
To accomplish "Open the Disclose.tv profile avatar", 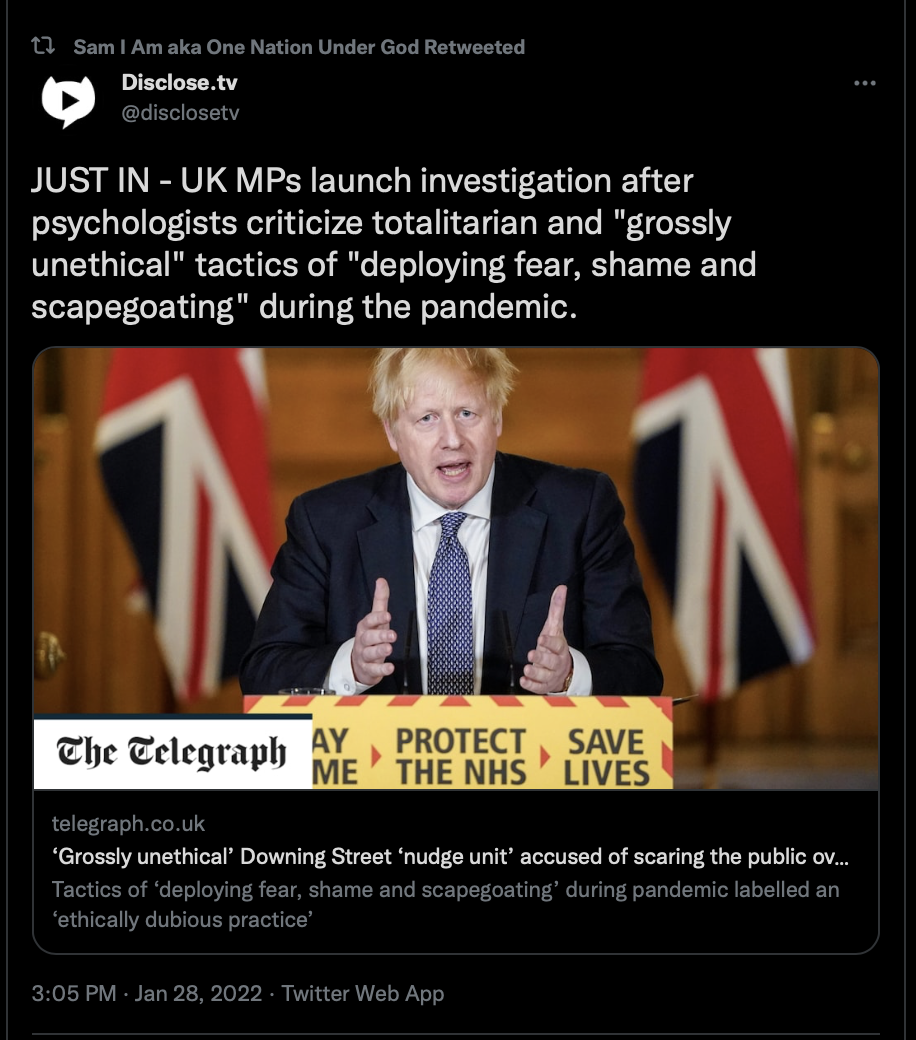I will [x=68, y=100].
